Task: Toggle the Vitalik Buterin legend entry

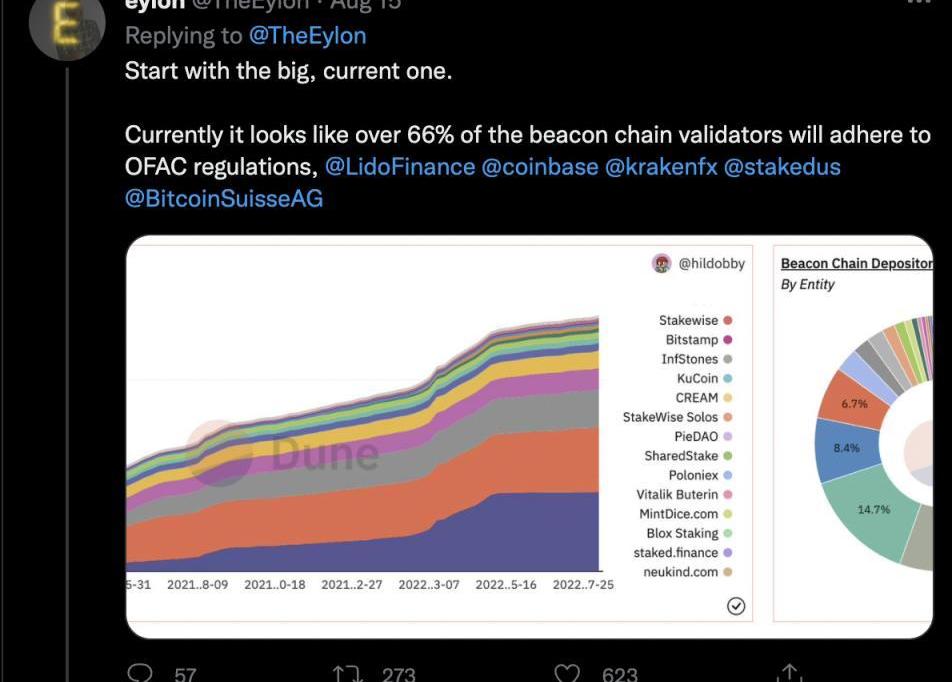Action: point(678,495)
